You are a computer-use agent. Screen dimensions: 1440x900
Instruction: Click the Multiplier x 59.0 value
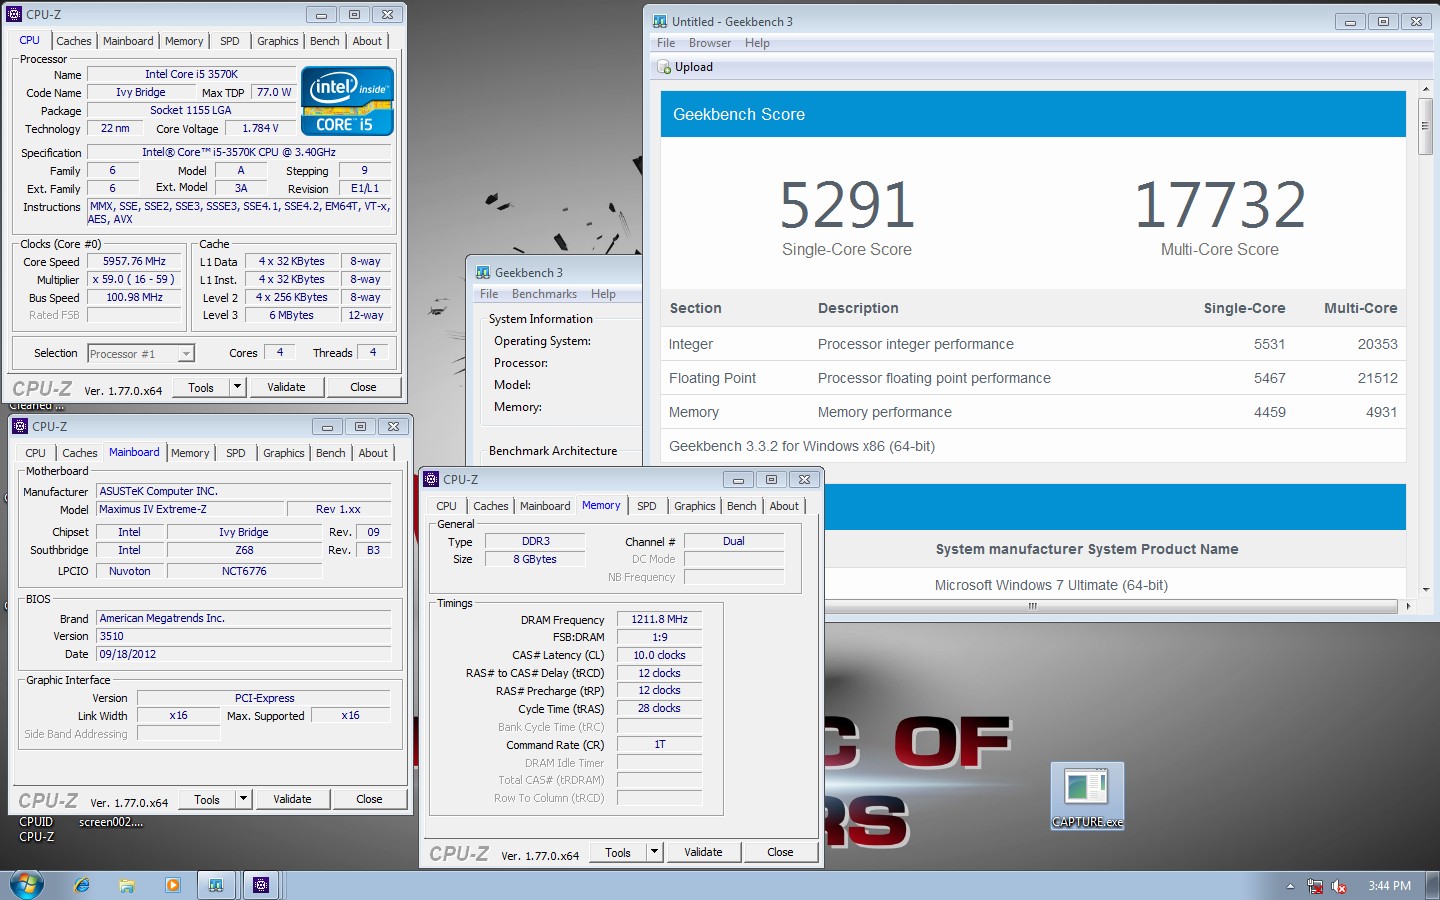(134, 280)
